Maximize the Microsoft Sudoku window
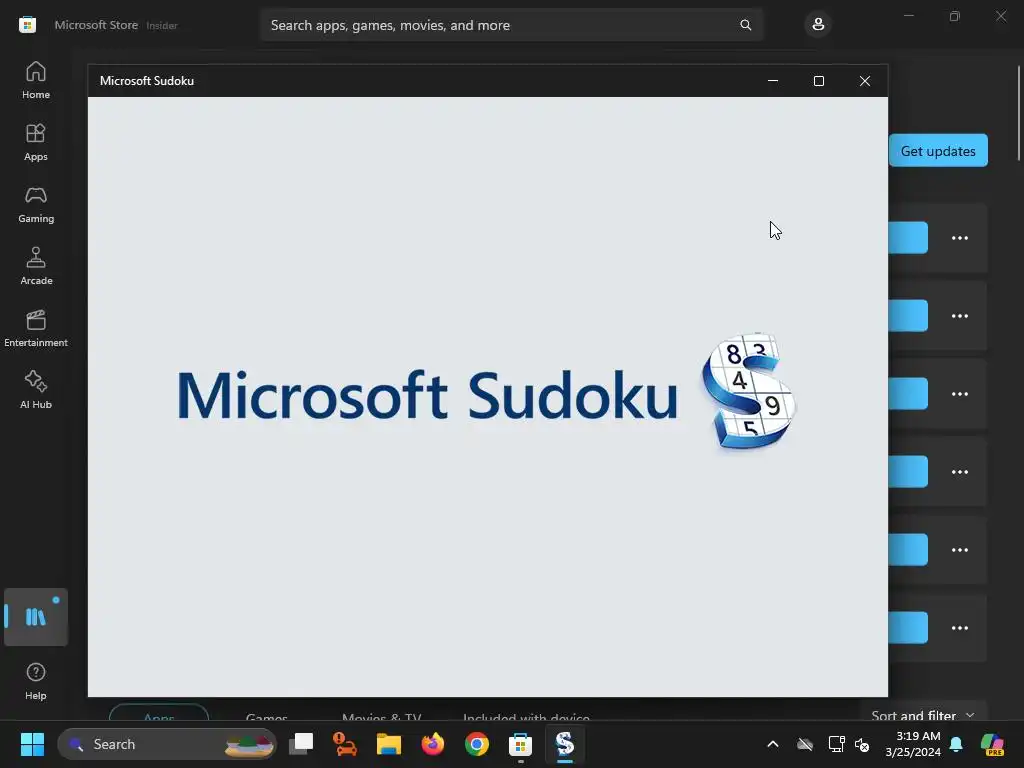 point(819,81)
